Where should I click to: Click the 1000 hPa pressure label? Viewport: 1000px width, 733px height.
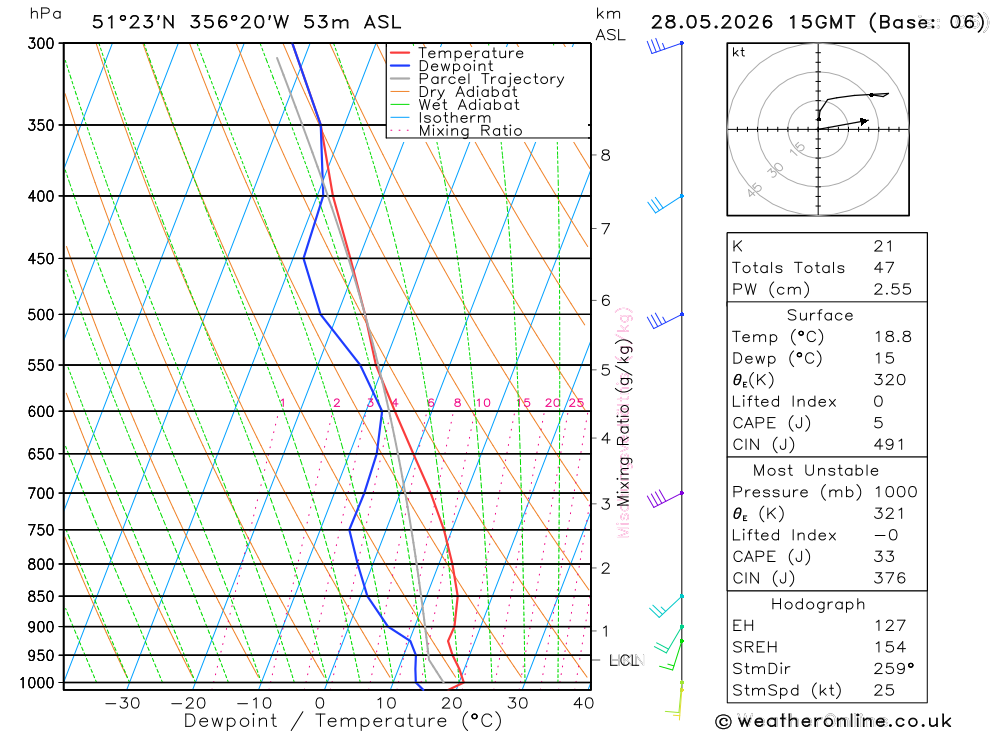pos(37,683)
